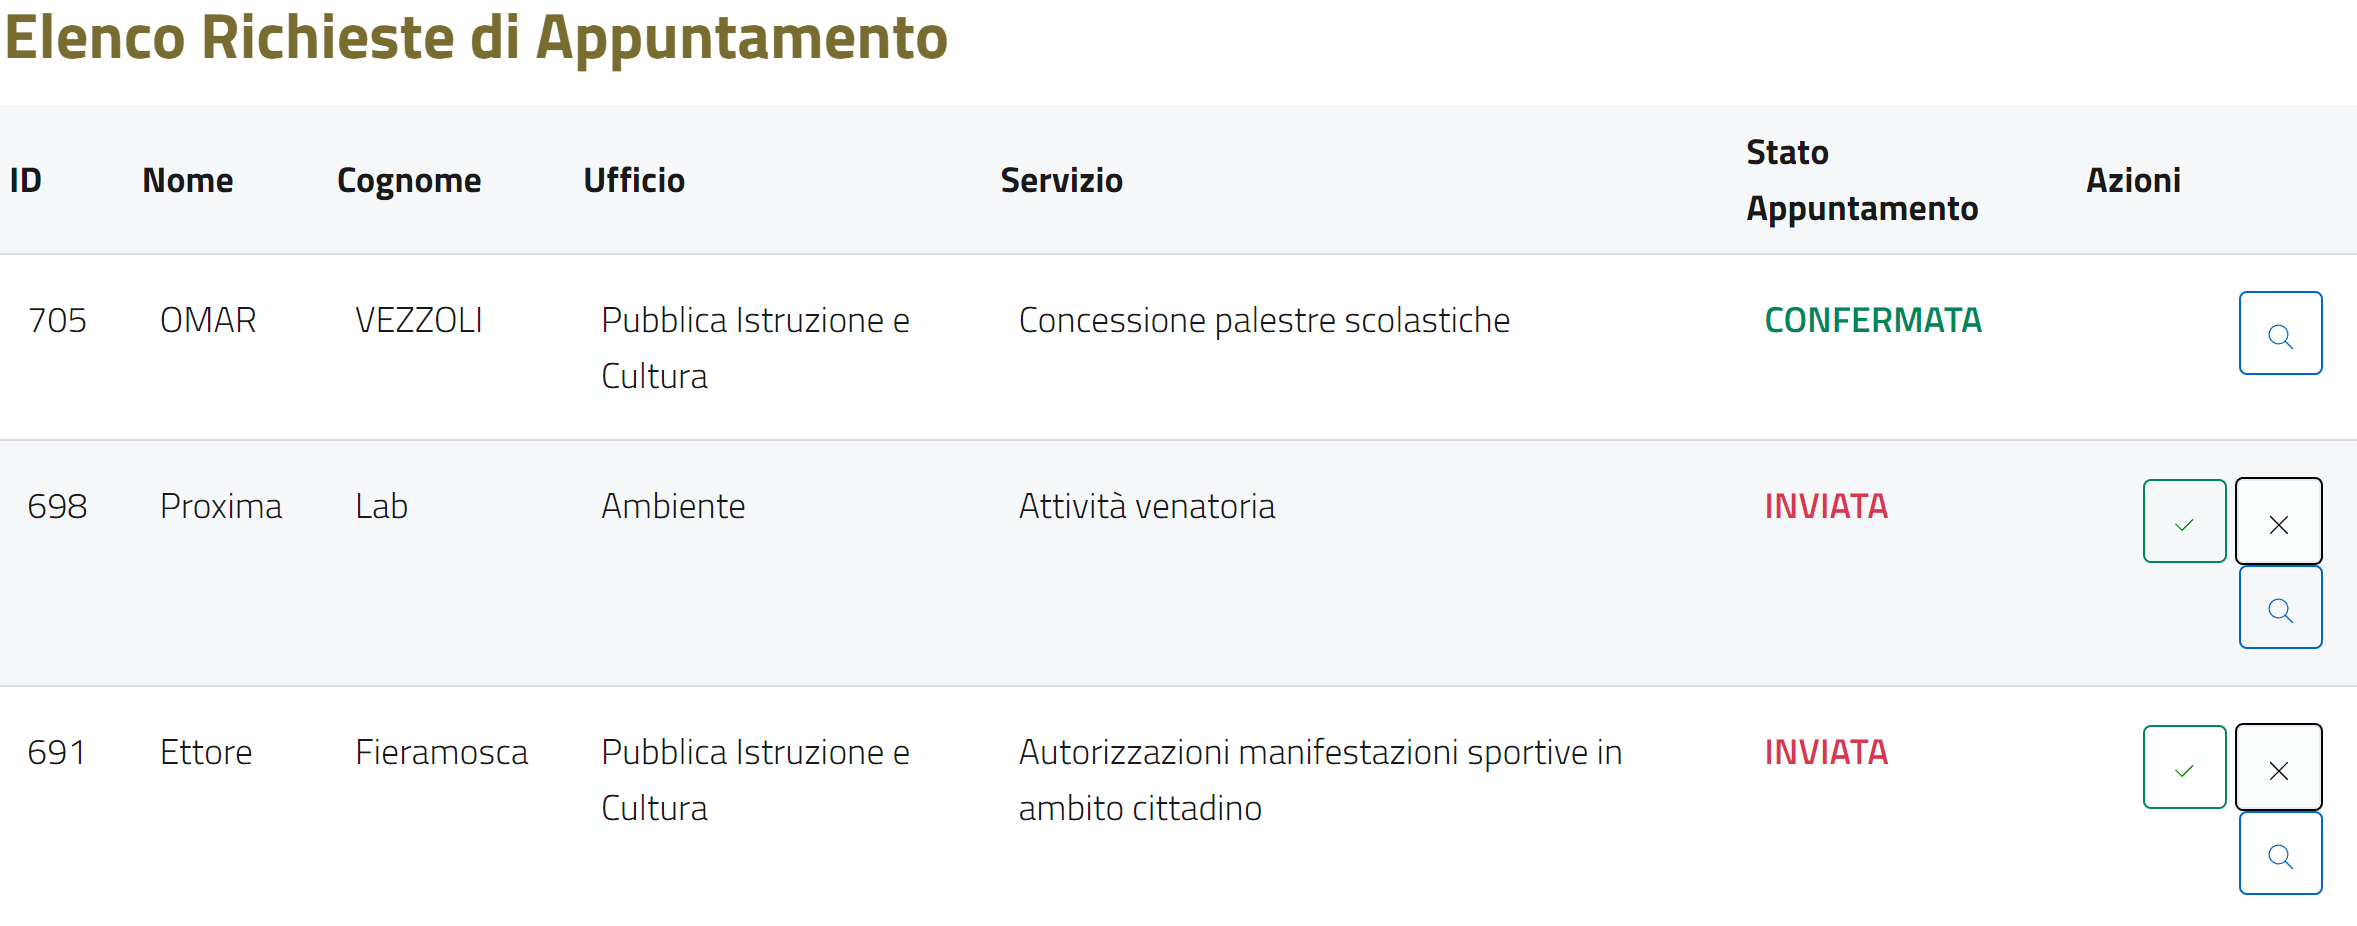
Task: Click the CONFERMATA status for OMAR VEZZOLI
Action: click(x=1872, y=320)
